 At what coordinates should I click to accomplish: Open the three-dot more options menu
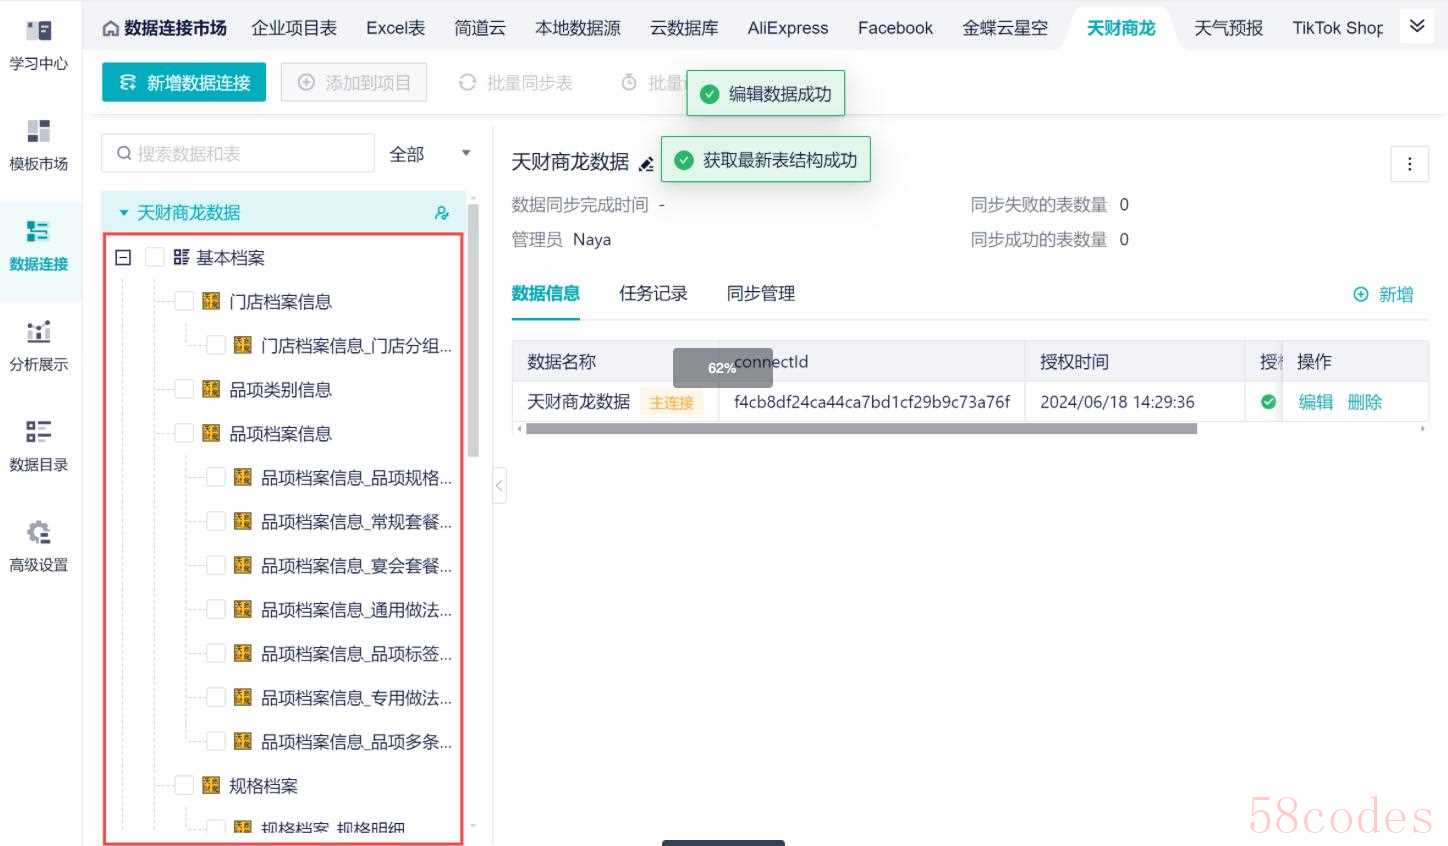coord(1409,164)
